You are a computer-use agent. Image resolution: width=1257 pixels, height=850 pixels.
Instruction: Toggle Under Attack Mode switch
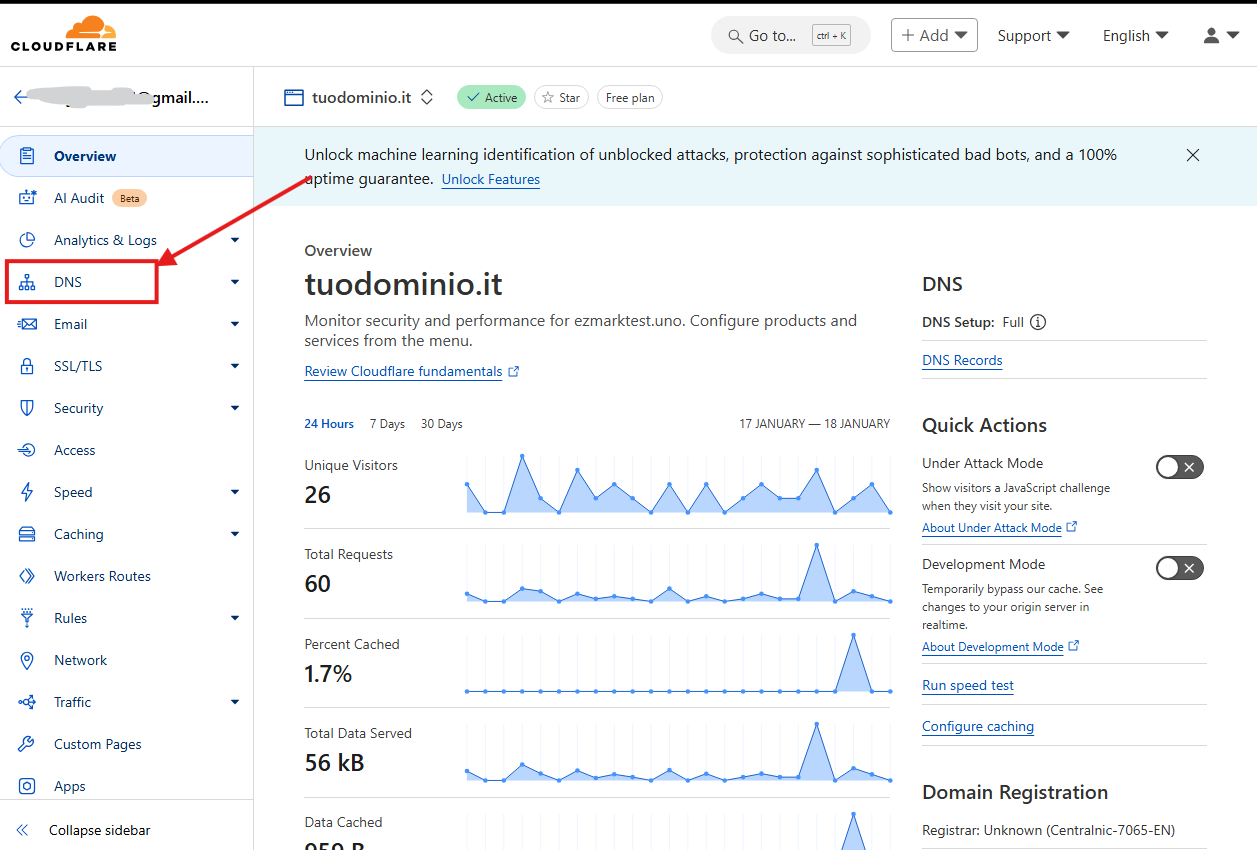click(1179, 467)
